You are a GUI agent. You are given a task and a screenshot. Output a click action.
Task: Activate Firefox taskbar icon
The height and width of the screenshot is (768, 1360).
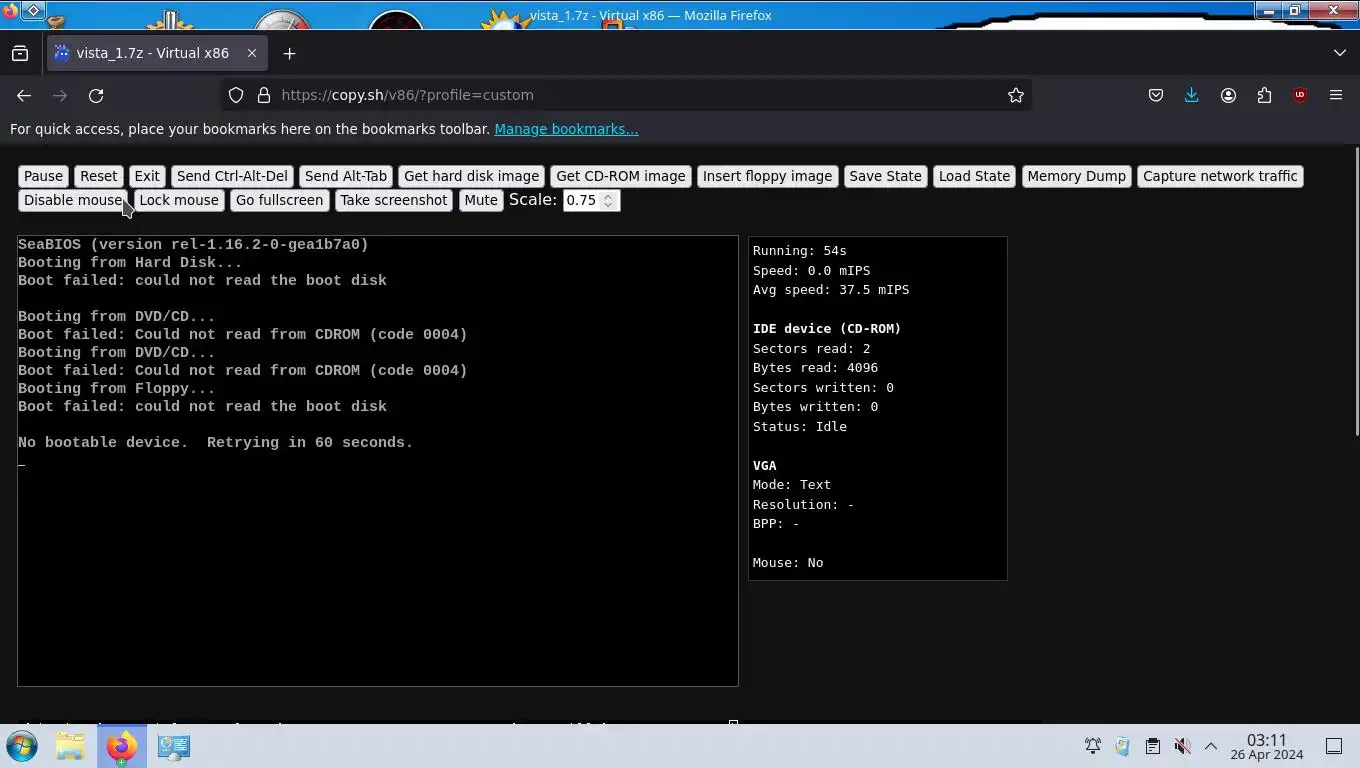(x=121, y=746)
